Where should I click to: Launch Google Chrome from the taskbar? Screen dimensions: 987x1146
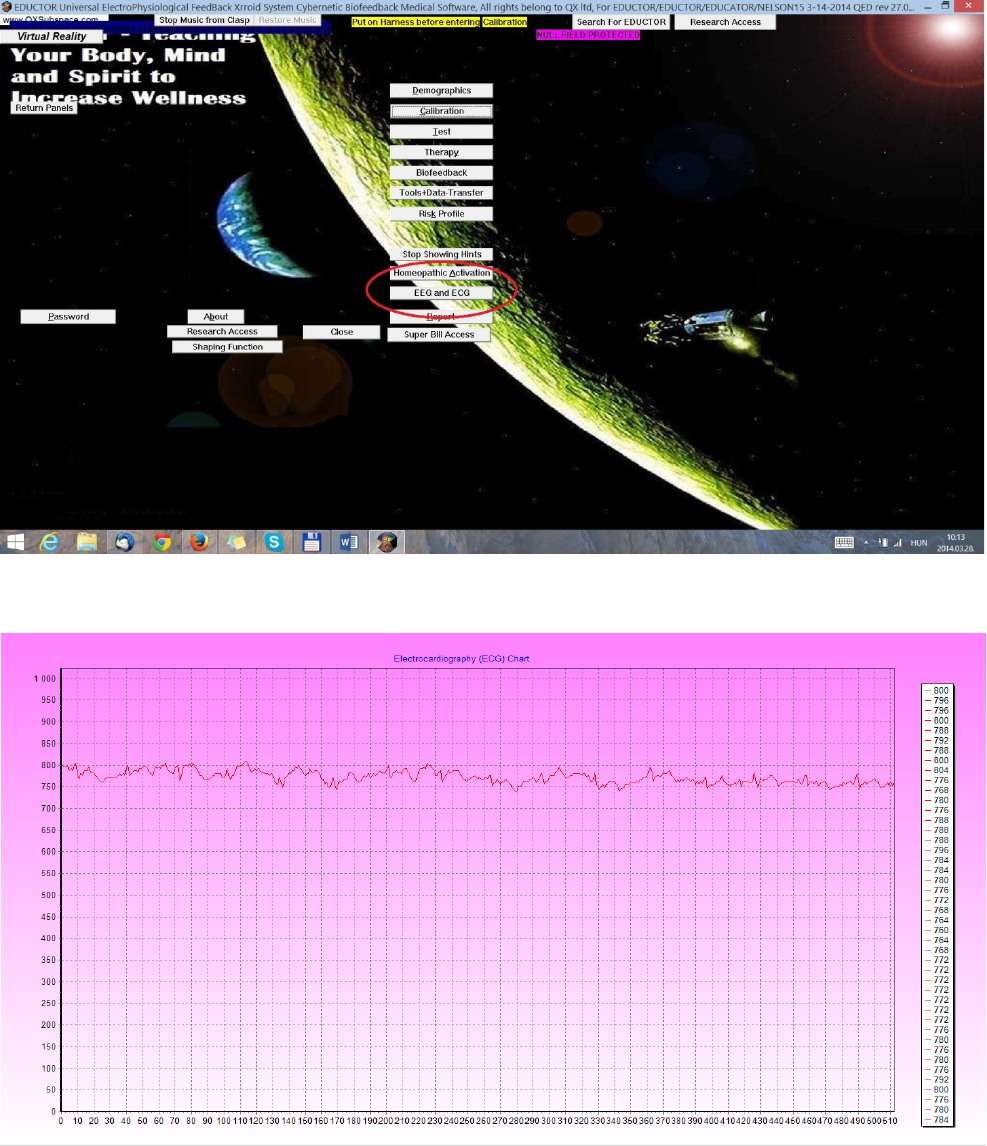pyautogui.click(x=162, y=542)
